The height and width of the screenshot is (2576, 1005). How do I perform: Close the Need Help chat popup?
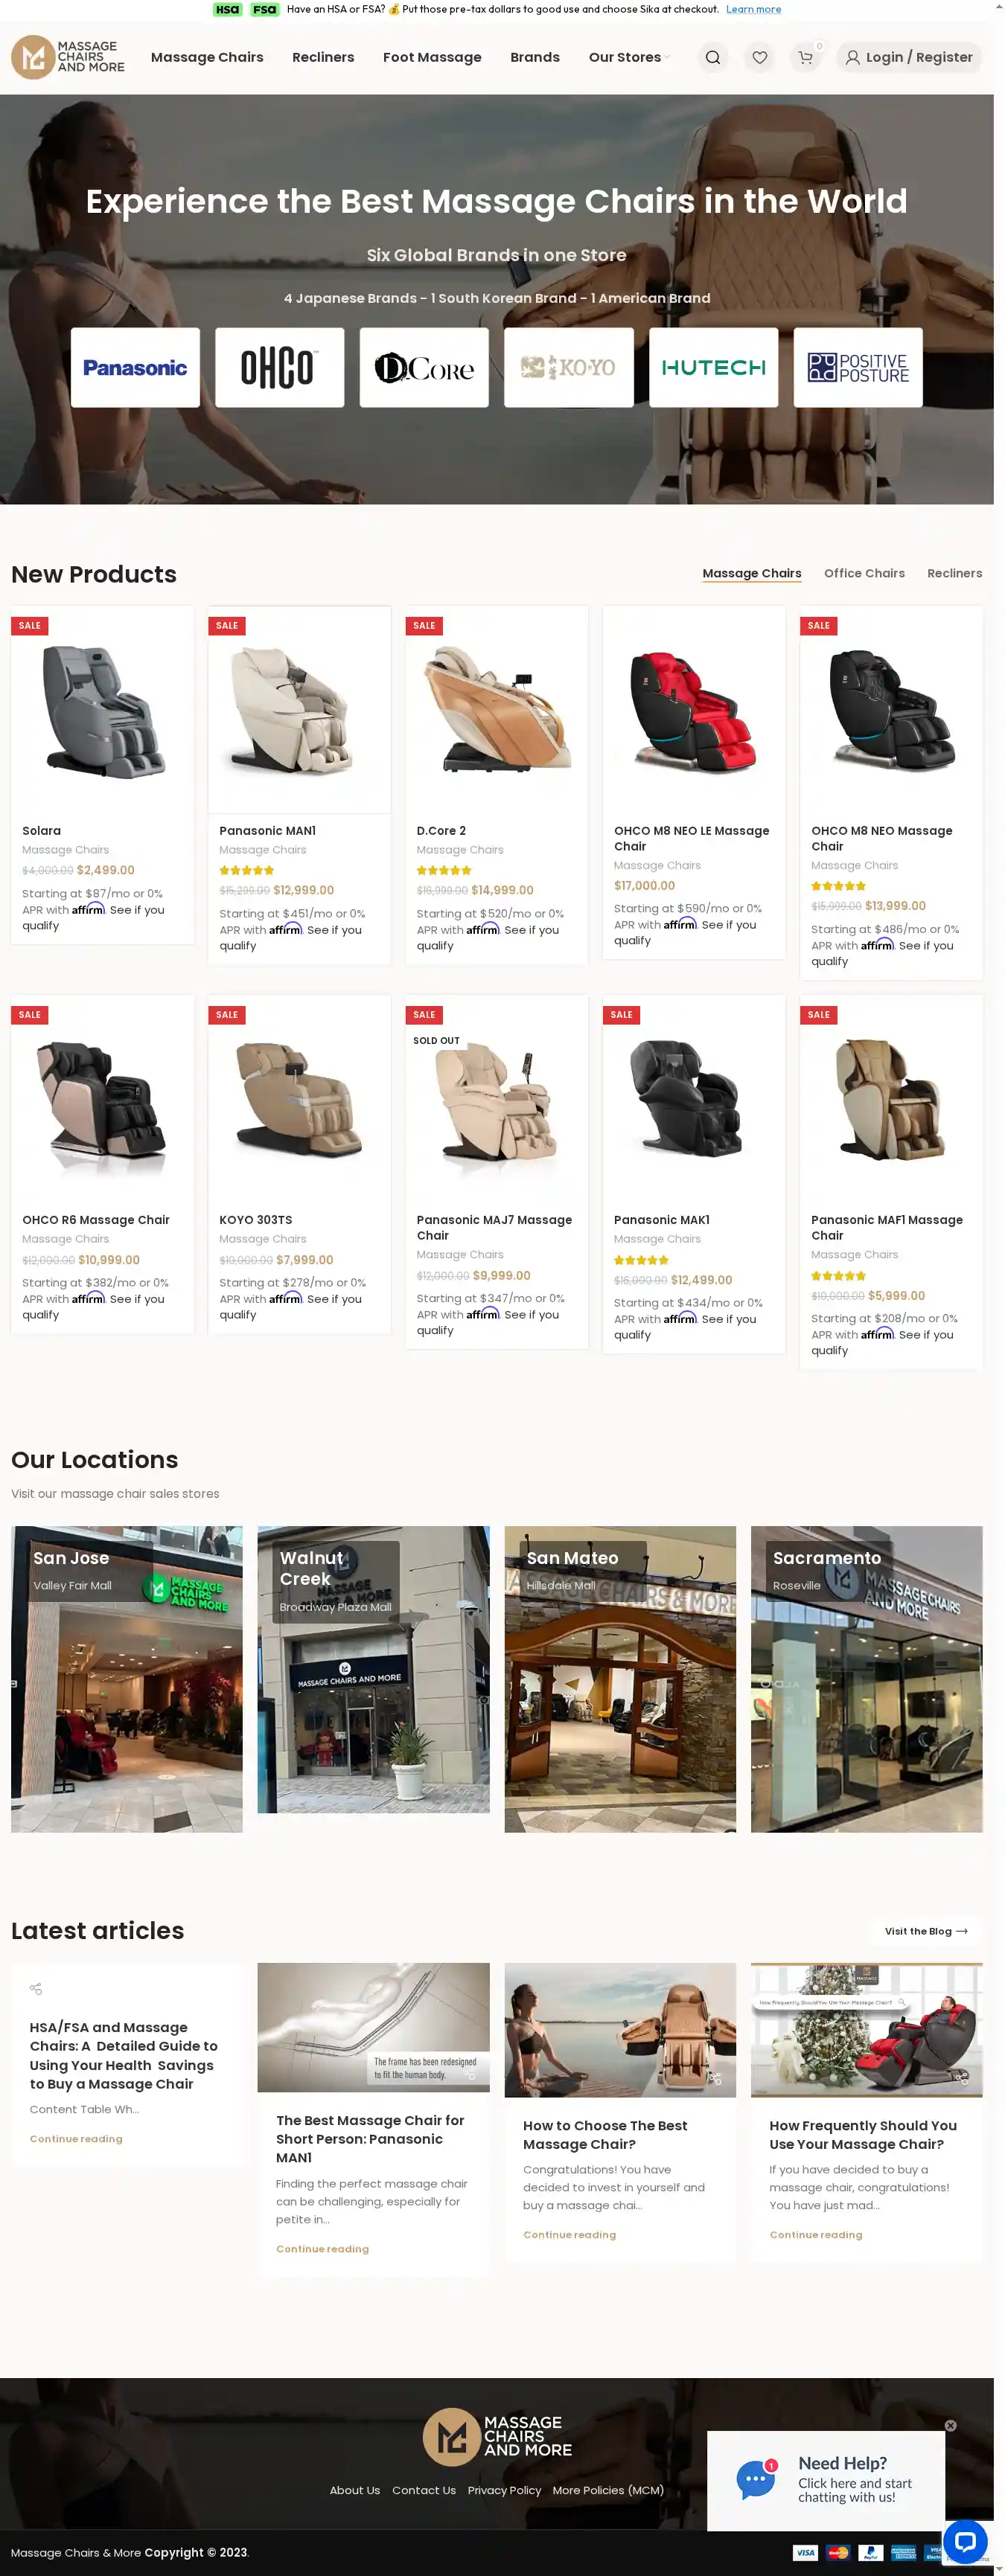point(950,2424)
